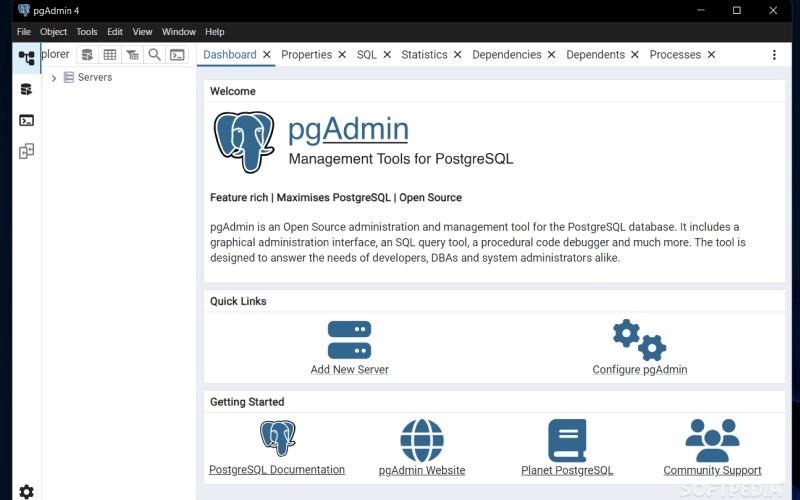This screenshot has width=800, height=500.
Task: Click the Add New Server link
Action: pyautogui.click(x=349, y=369)
